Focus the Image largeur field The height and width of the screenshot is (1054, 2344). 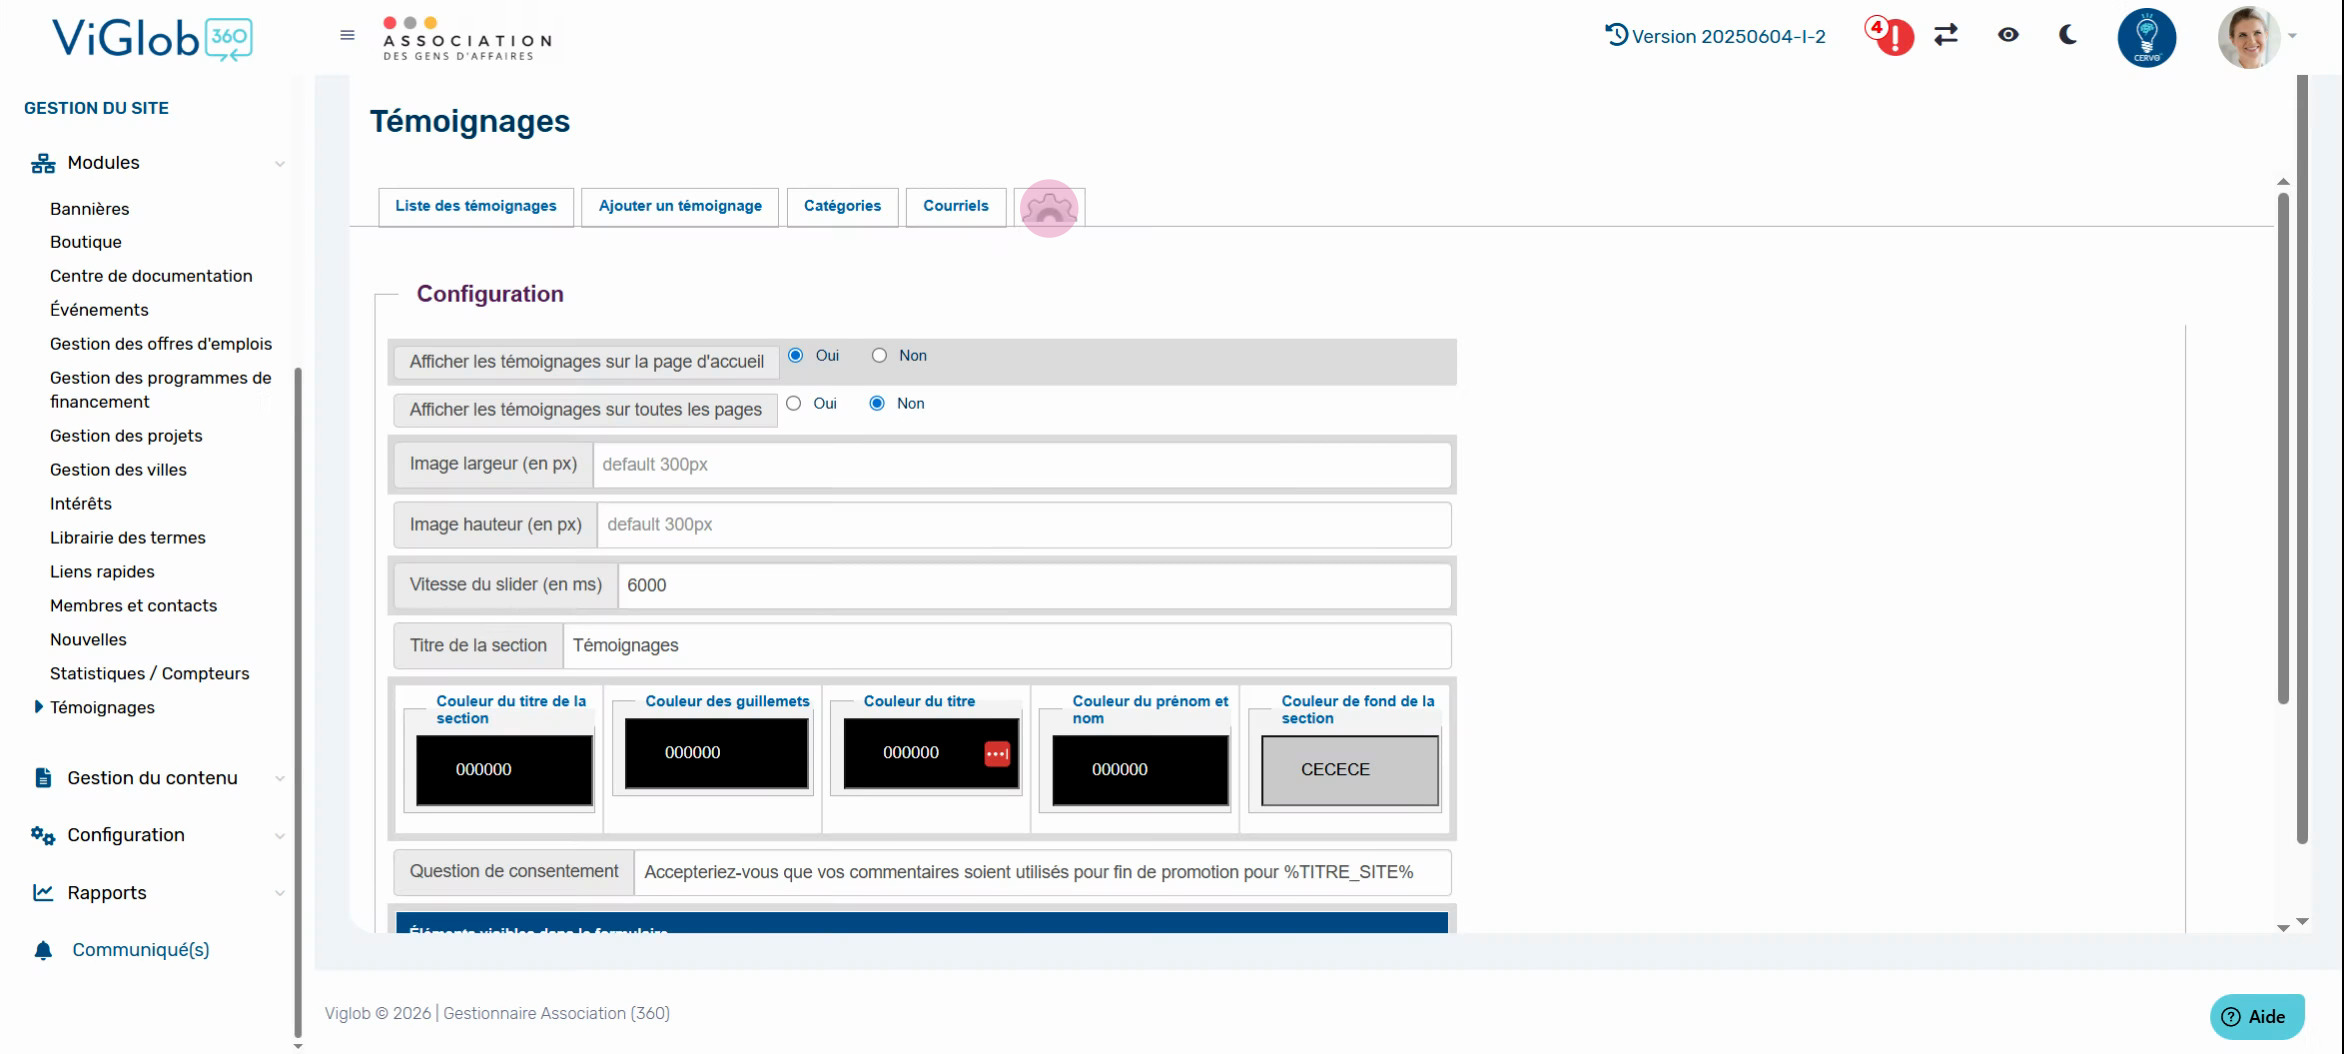point(1021,465)
